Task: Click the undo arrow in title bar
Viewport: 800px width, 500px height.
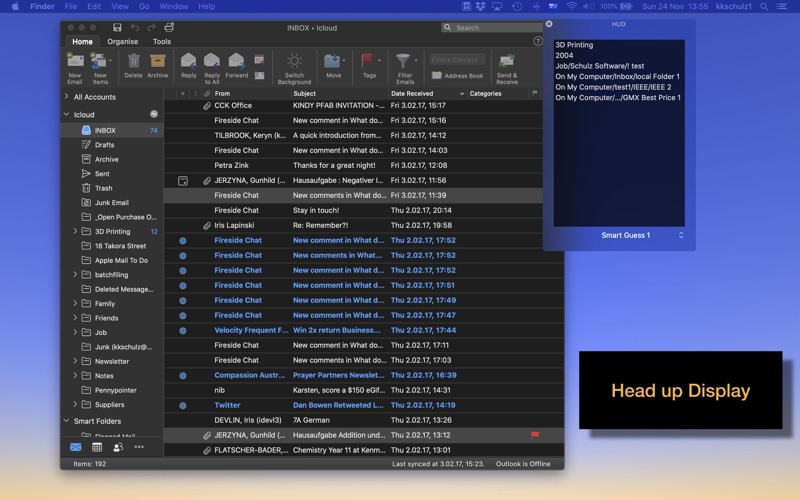Action: [x=135, y=28]
